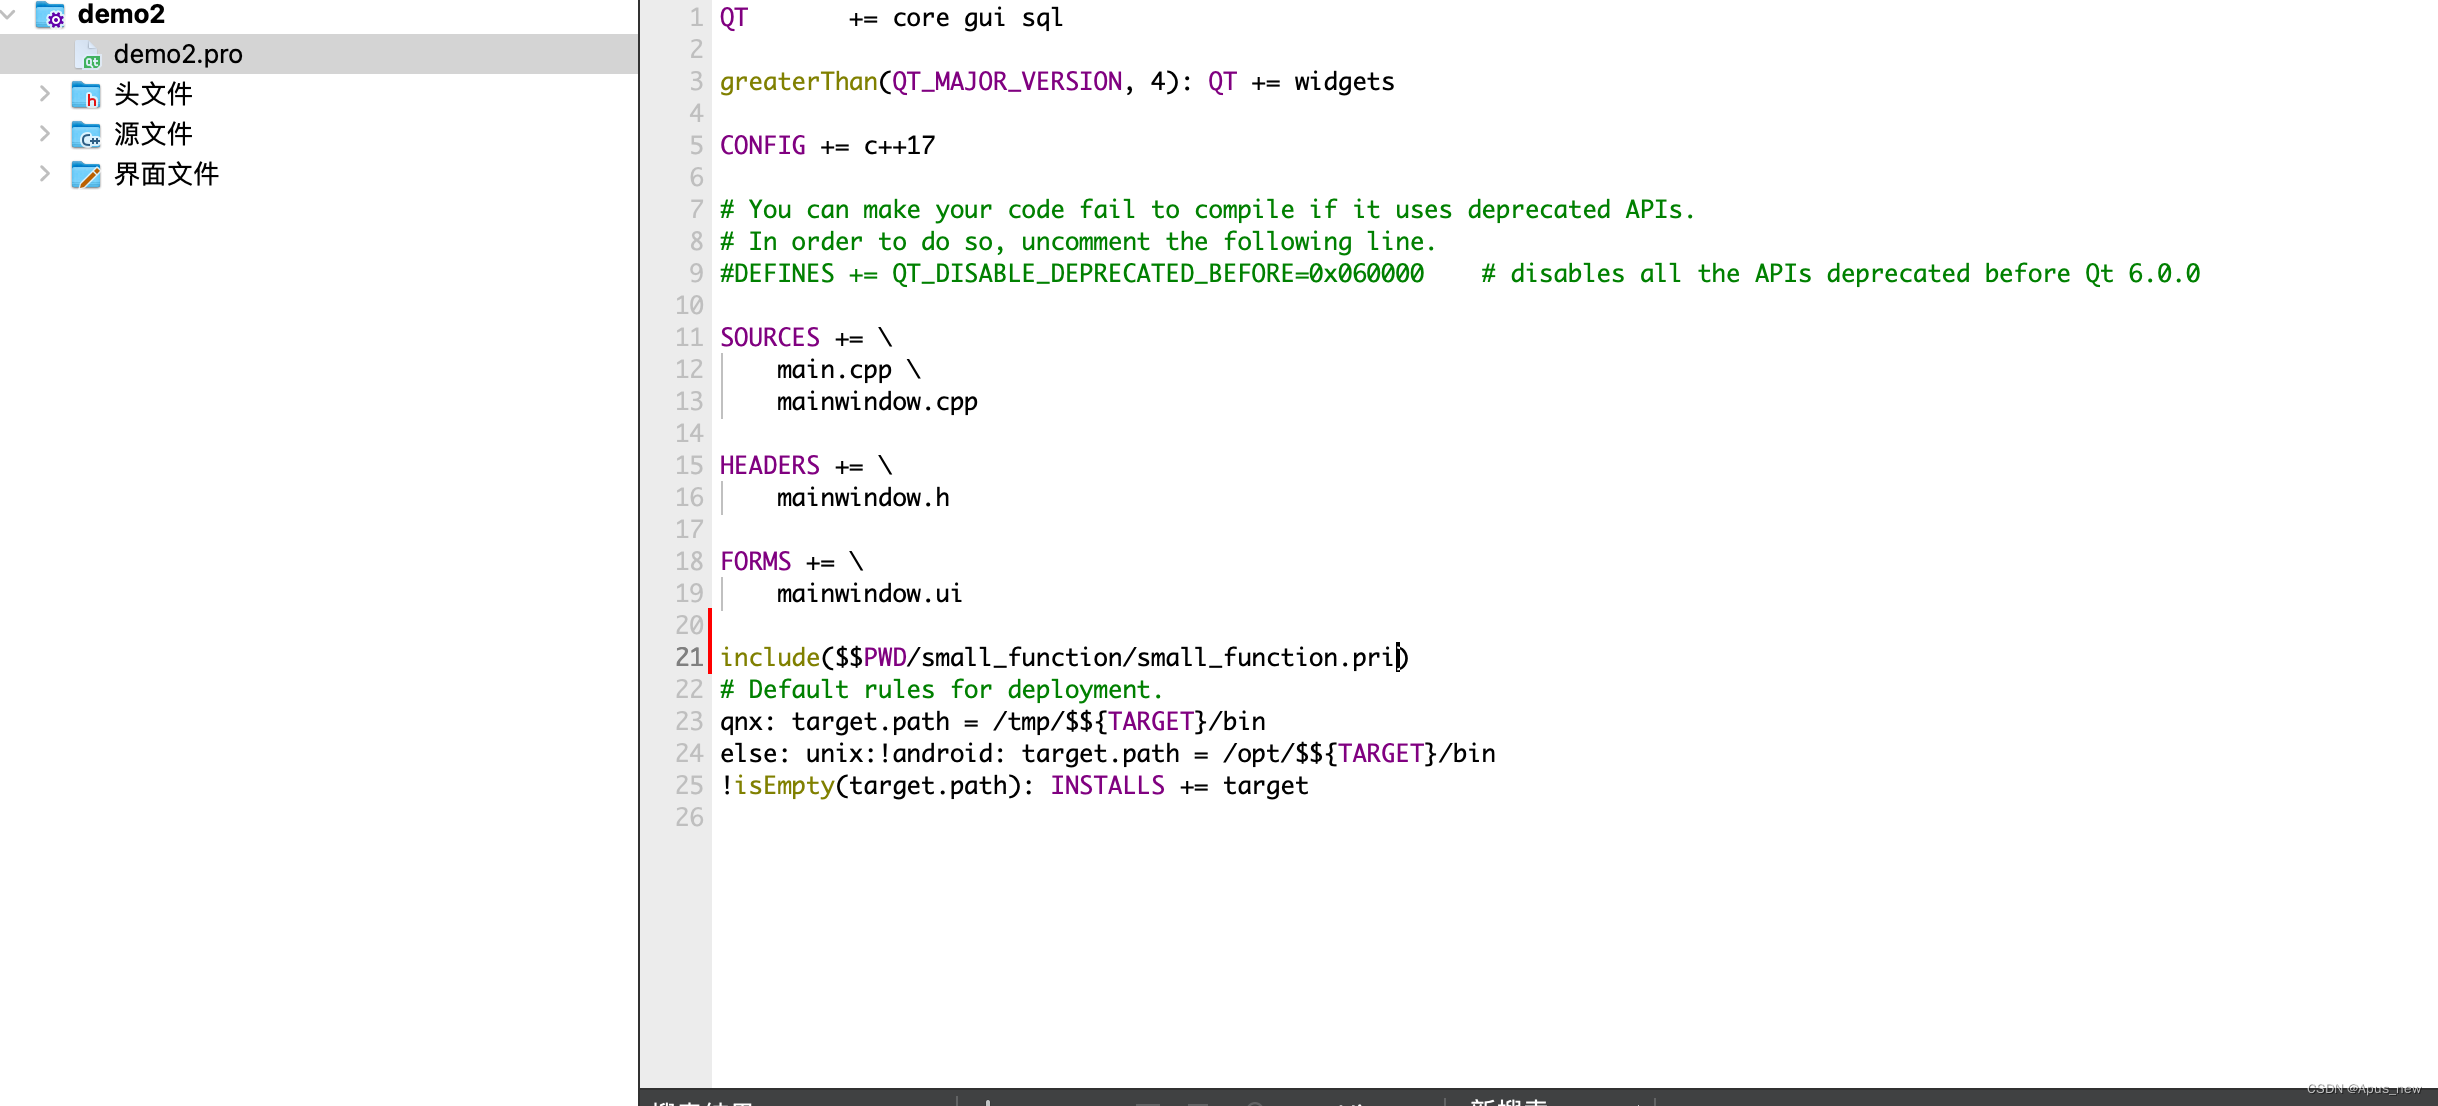Image resolution: width=2438 pixels, height=1106 pixels.
Task: Click the include keyword on line 21
Action: (x=769, y=657)
